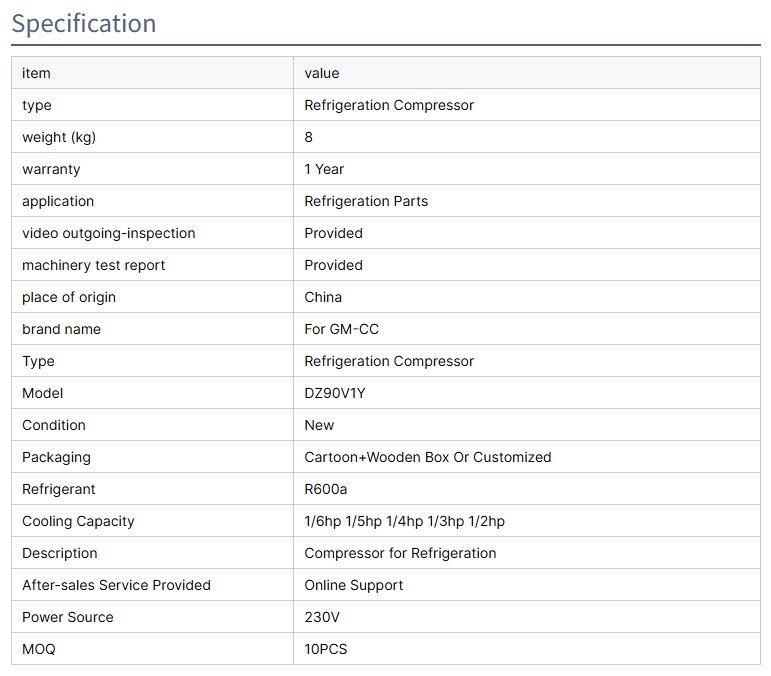This screenshot has width=771, height=676.
Task: Click the 'video outgoing-inspection' label
Action: (x=109, y=233)
